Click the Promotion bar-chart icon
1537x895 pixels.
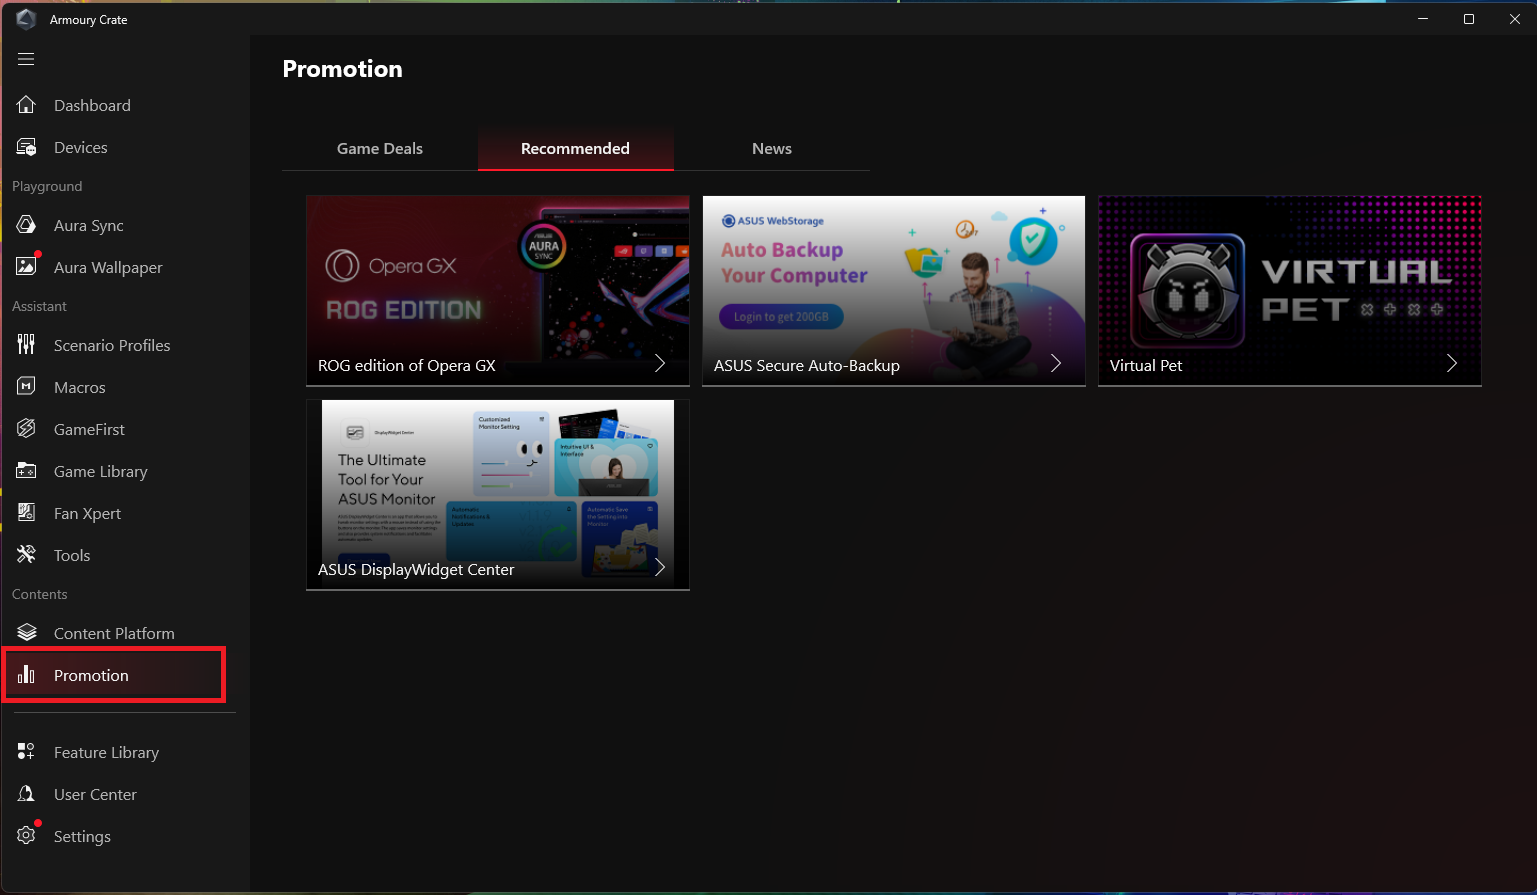(x=27, y=675)
